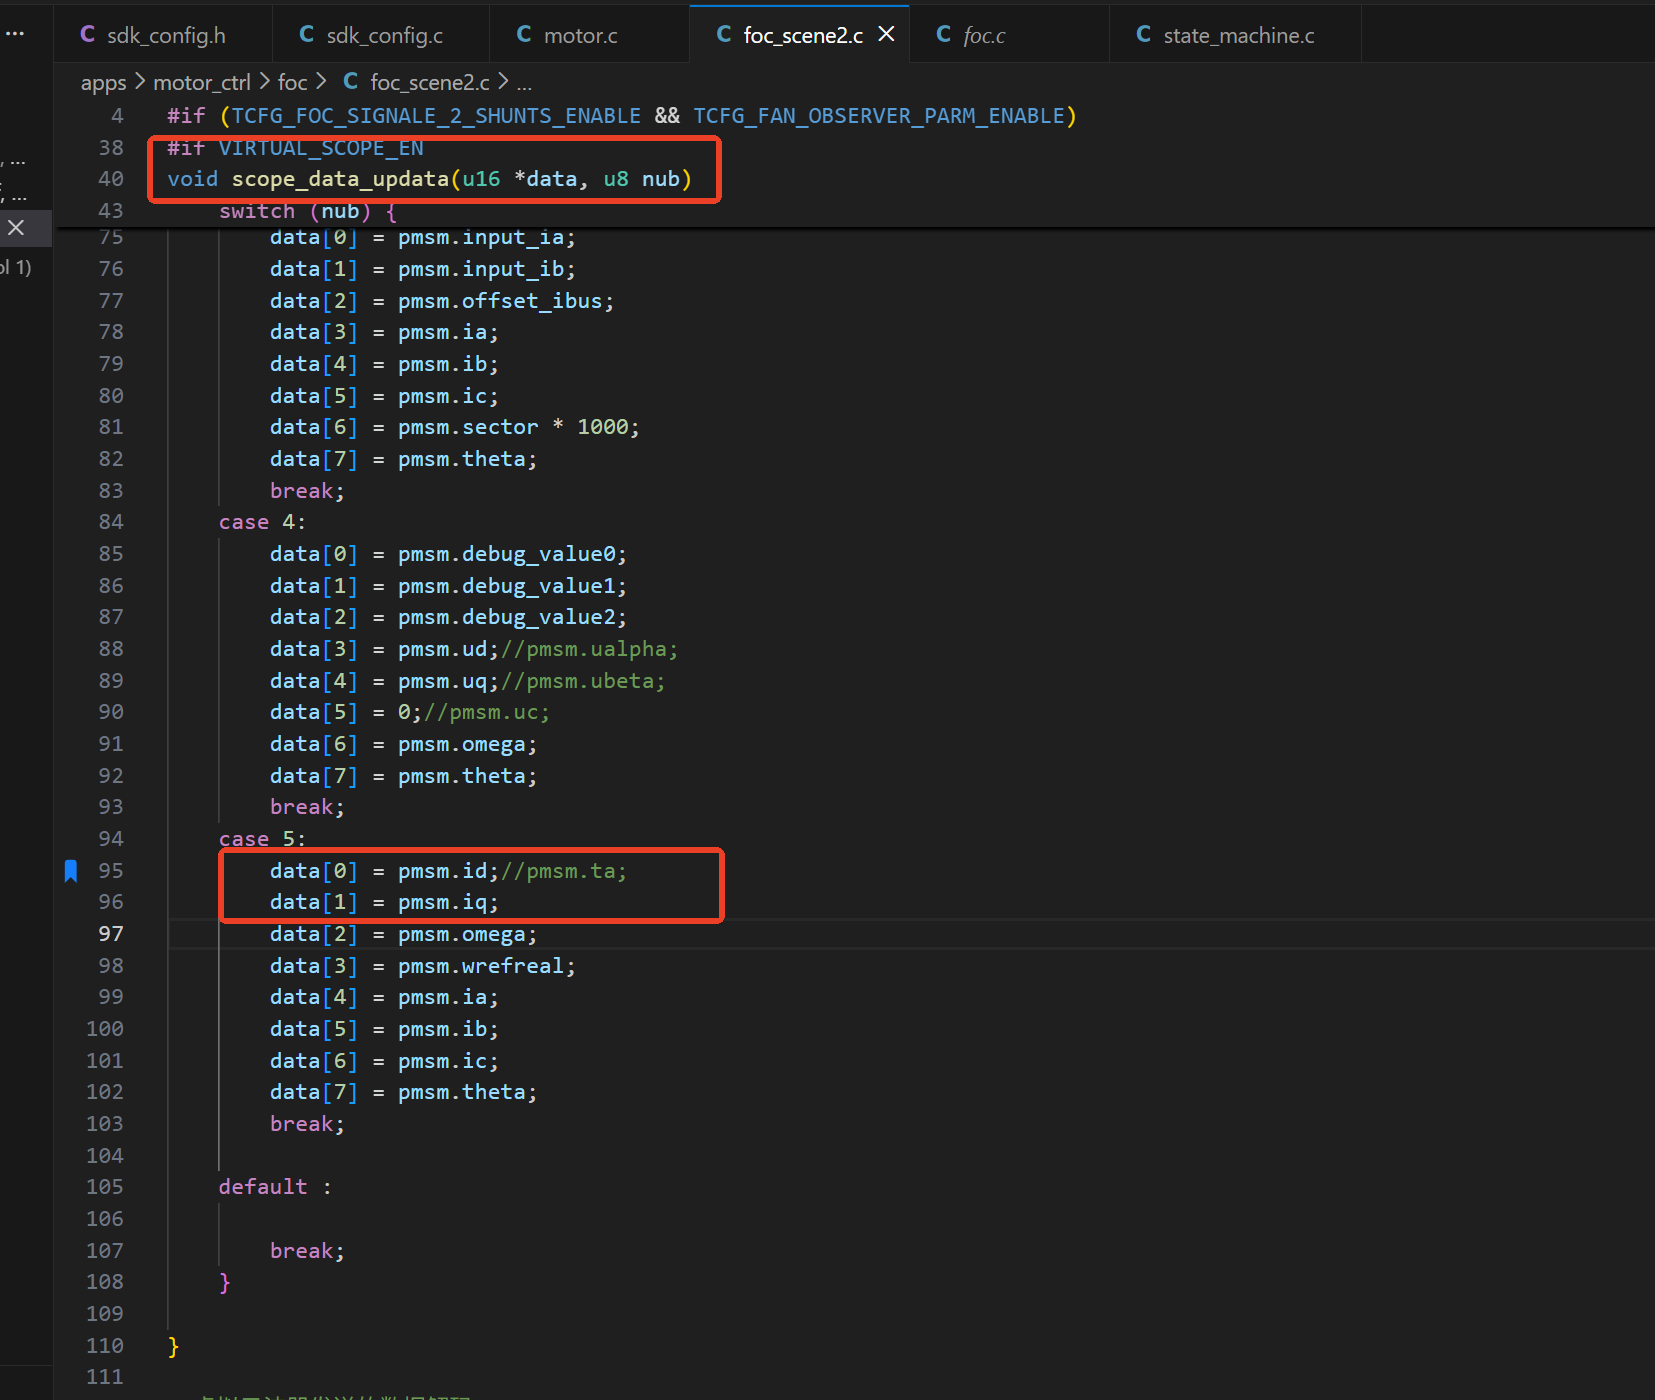Screen dimensions: 1655x1400
Task: Click the bookmark marker on line 95
Action: 71,871
